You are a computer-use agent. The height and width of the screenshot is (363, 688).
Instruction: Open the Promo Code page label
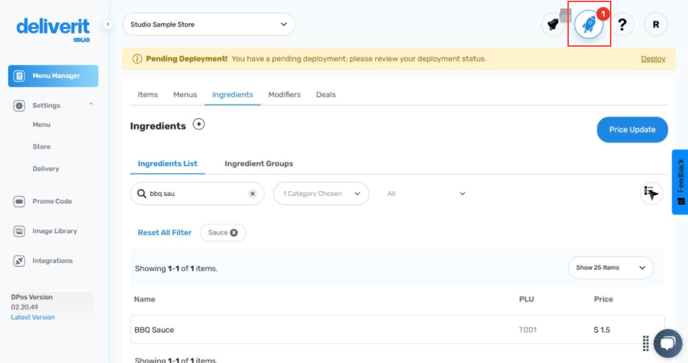pos(52,201)
